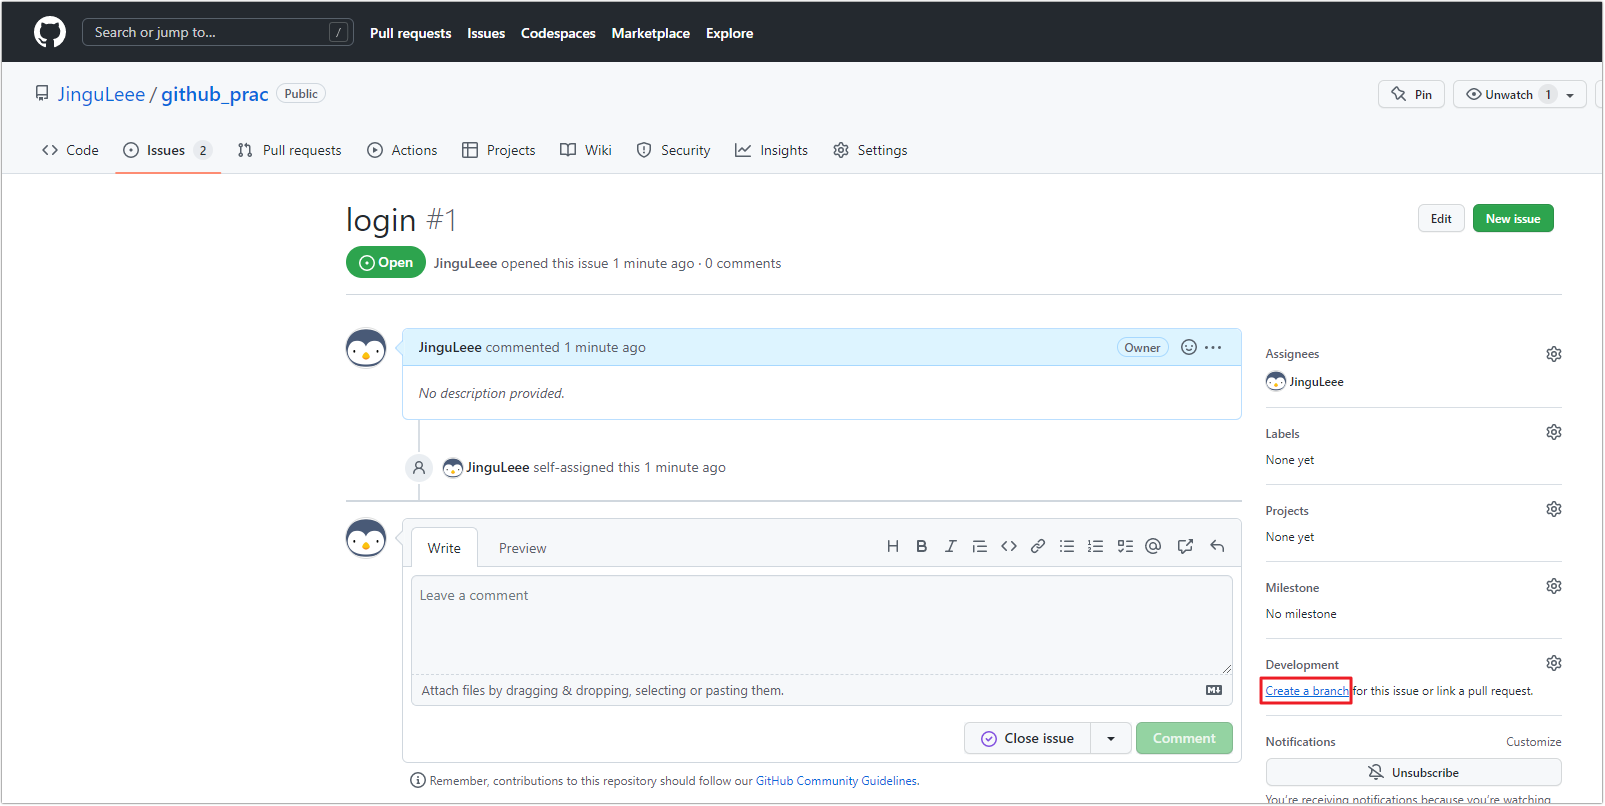Mention a user with the @ icon
1605x806 pixels.
pyautogui.click(x=1153, y=546)
